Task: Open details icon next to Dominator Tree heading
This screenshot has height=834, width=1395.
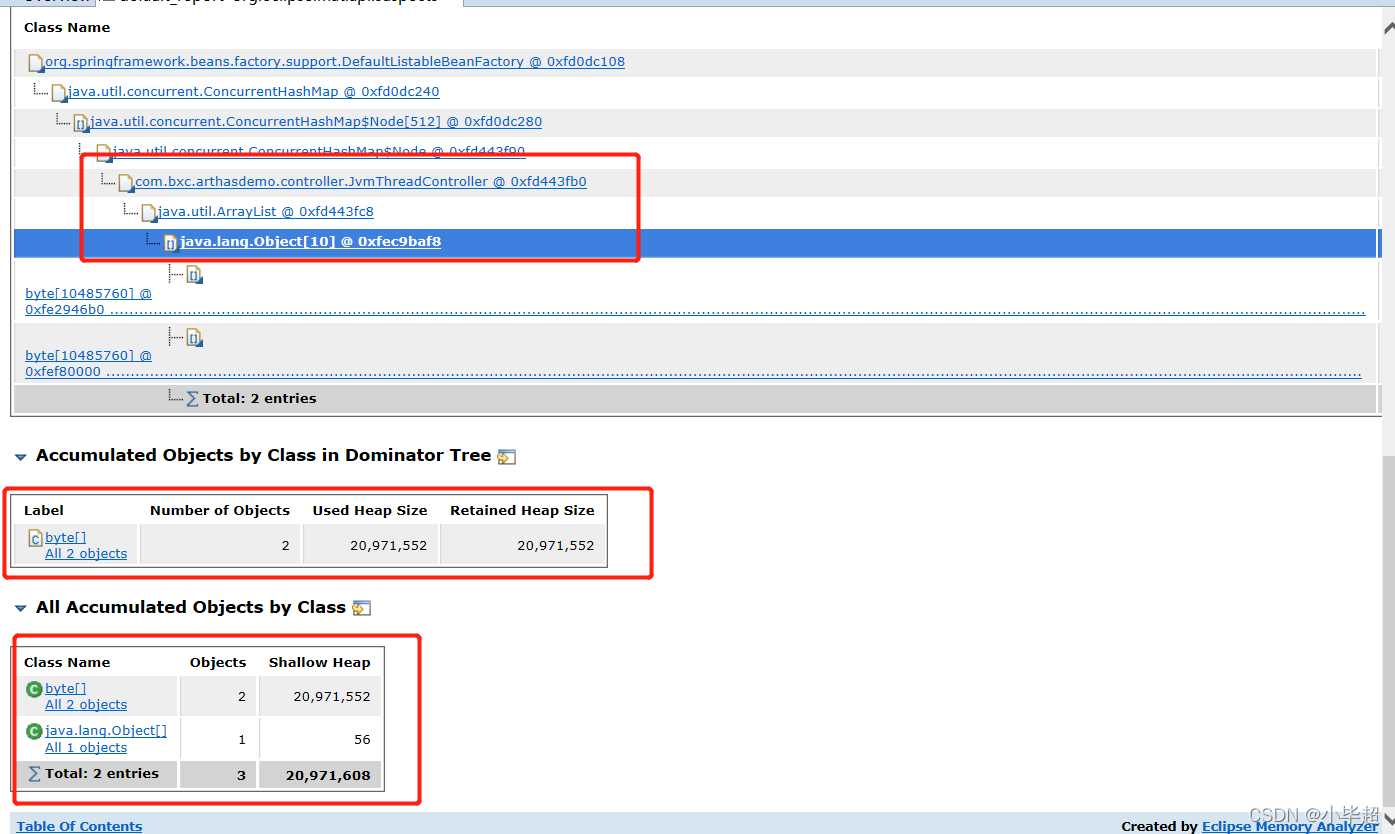Action: 507,457
